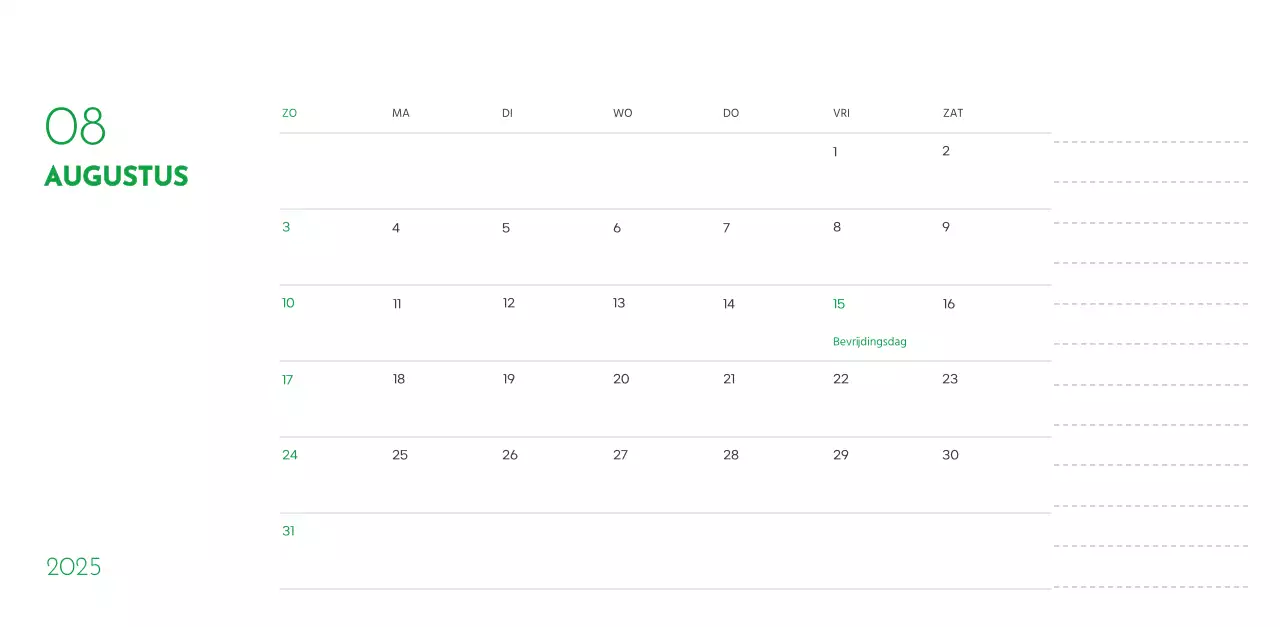Click date 1 in the first week
Viewport: 1280px width, 627px height.
(x=835, y=152)
